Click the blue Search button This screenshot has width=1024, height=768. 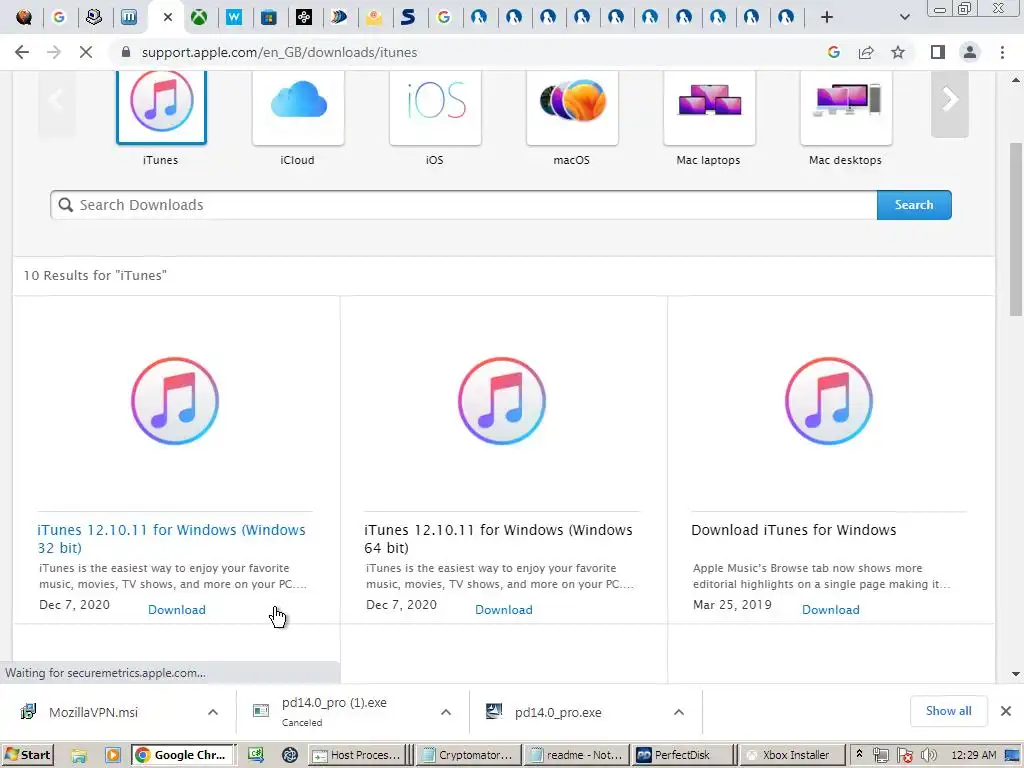click(914, 205)
